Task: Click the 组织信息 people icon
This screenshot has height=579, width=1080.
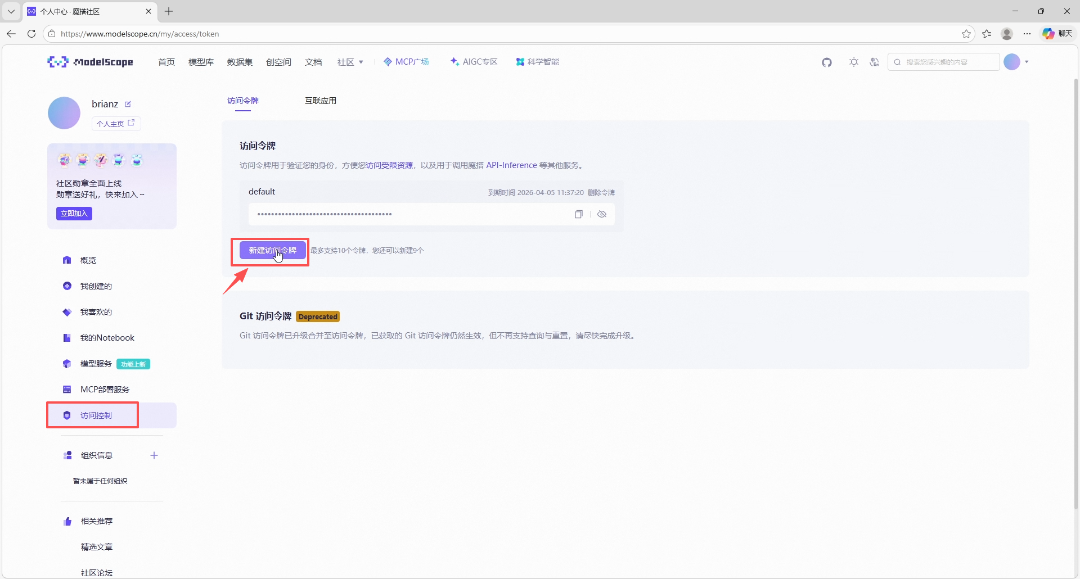Action: tap(68, 455)
